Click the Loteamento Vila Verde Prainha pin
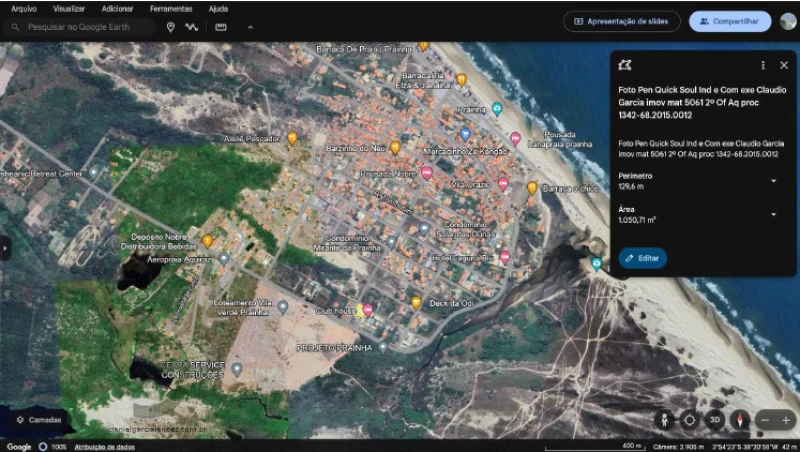Image resolution: width=800 pixels, height=452 pixels. point(282,307)
